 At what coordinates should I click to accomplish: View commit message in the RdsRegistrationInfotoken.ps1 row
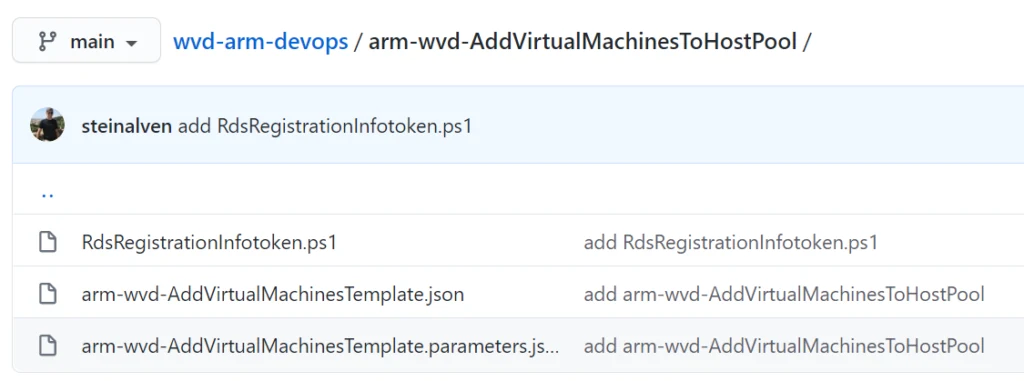pyautogui.click(x=730, y=242)
